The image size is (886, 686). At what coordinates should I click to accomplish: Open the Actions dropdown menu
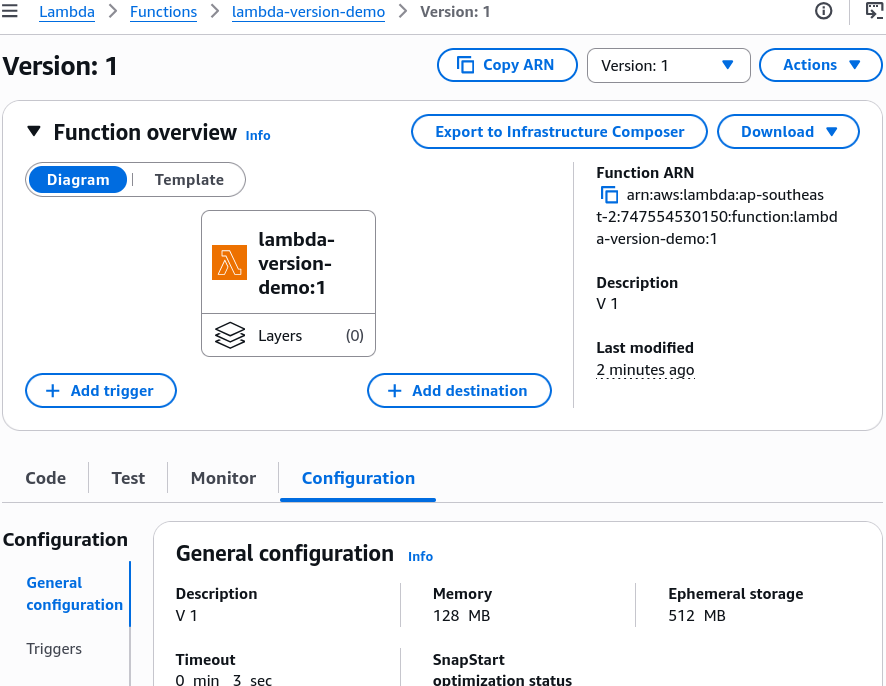click(820, 65)
